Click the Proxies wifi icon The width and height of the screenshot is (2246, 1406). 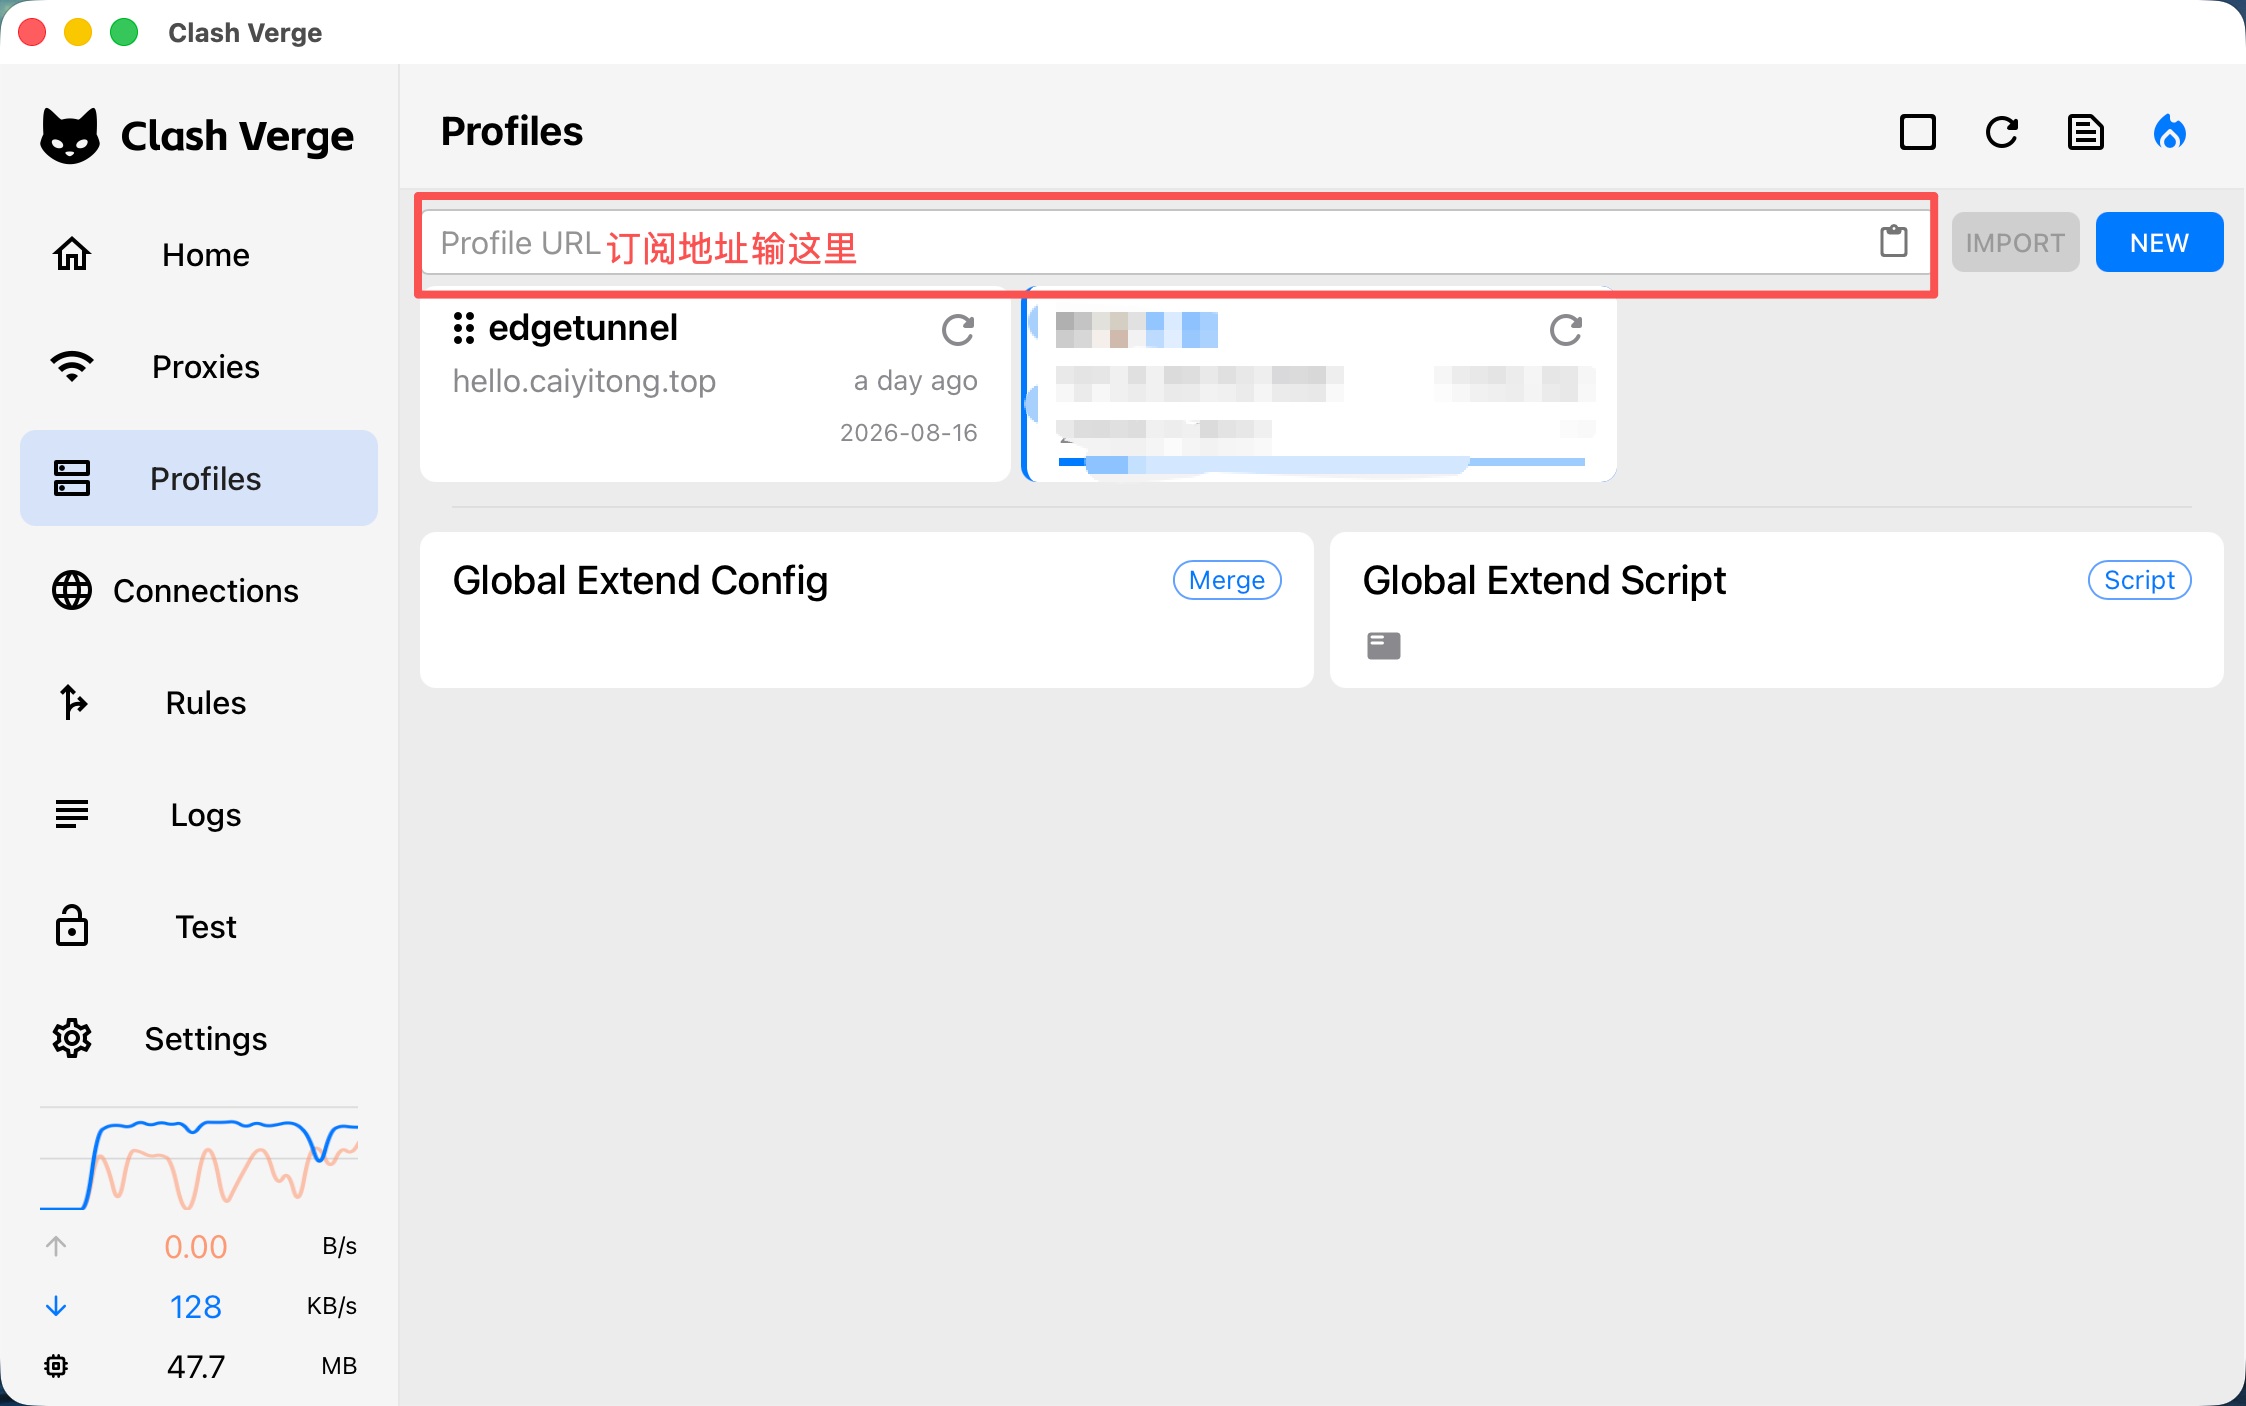72,366
